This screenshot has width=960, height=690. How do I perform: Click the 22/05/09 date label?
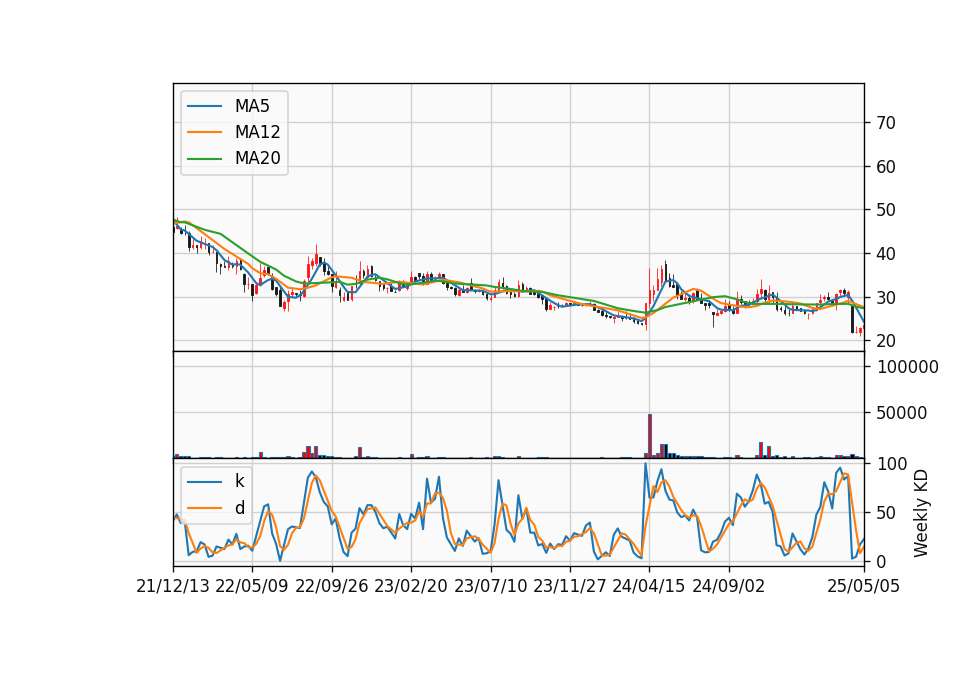pyautogui.click(x=252, y=587)
